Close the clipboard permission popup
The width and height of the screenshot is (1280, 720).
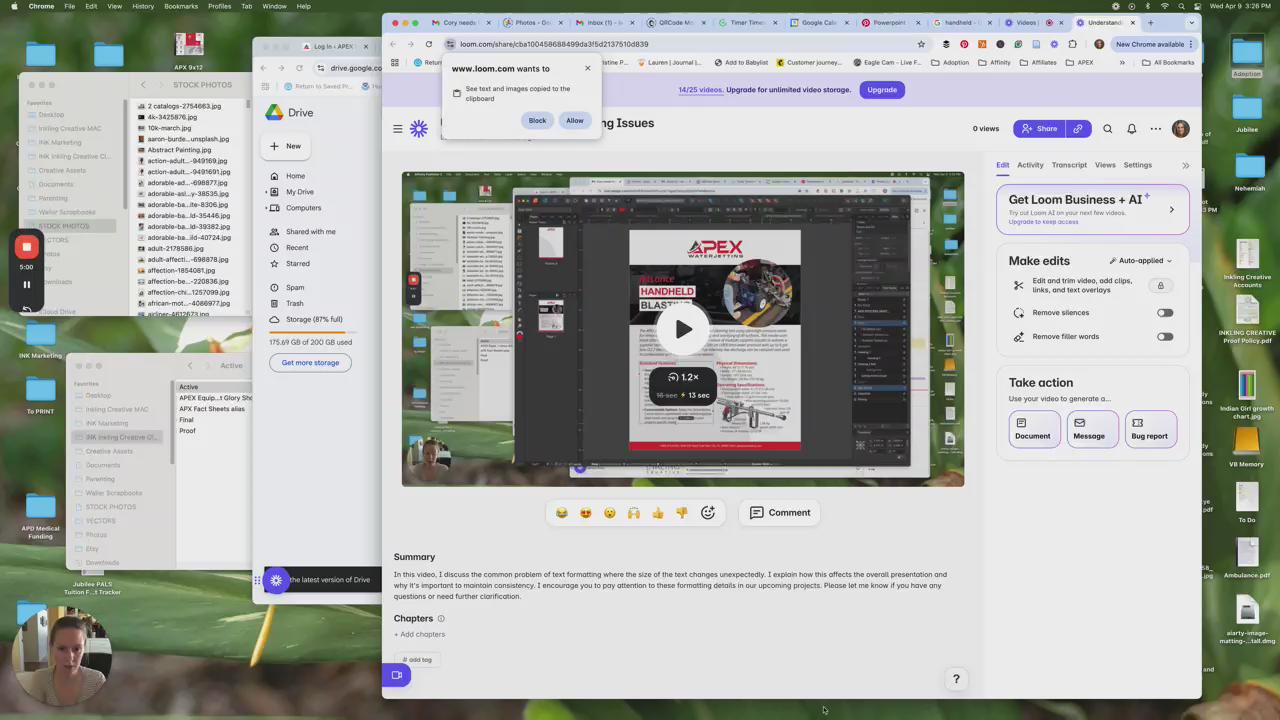coord(588,68)
